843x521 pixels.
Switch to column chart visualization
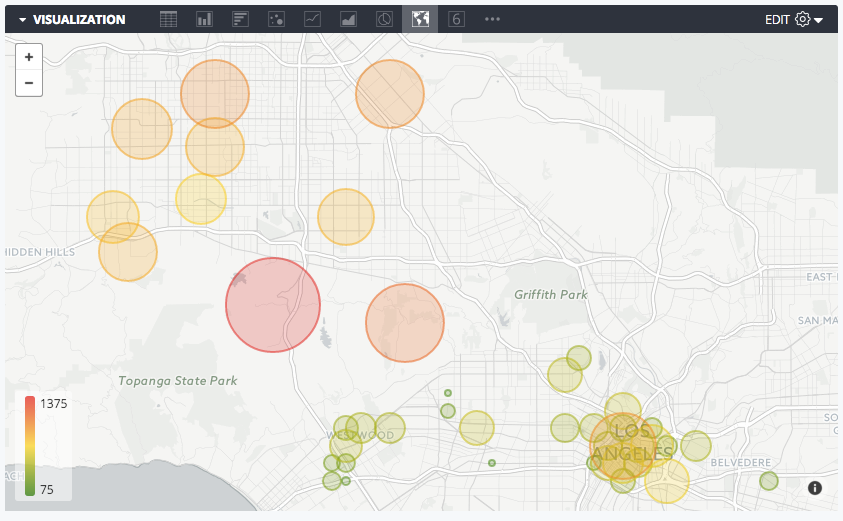click(204, 19)
